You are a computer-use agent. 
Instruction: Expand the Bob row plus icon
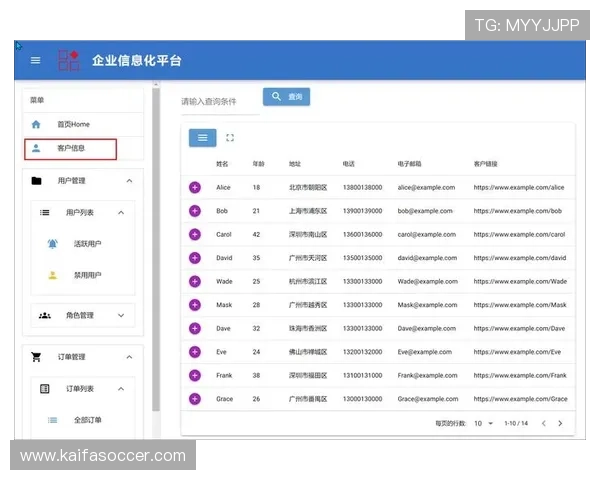(x=195, y=211)
